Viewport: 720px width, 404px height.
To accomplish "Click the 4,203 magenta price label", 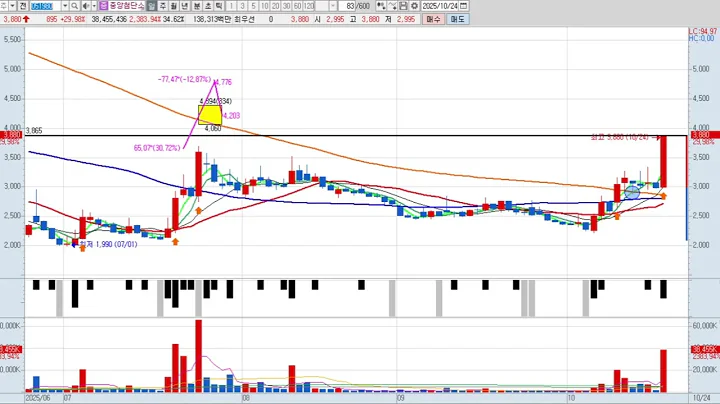I will coord(231,116).
